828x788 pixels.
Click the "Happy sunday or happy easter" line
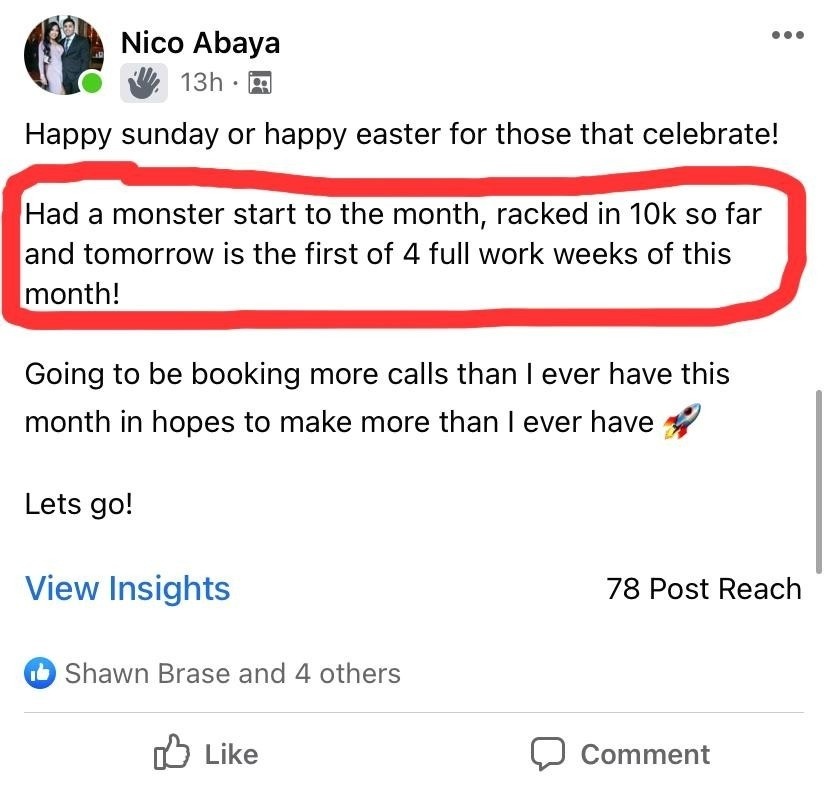[x=400, y=133]
